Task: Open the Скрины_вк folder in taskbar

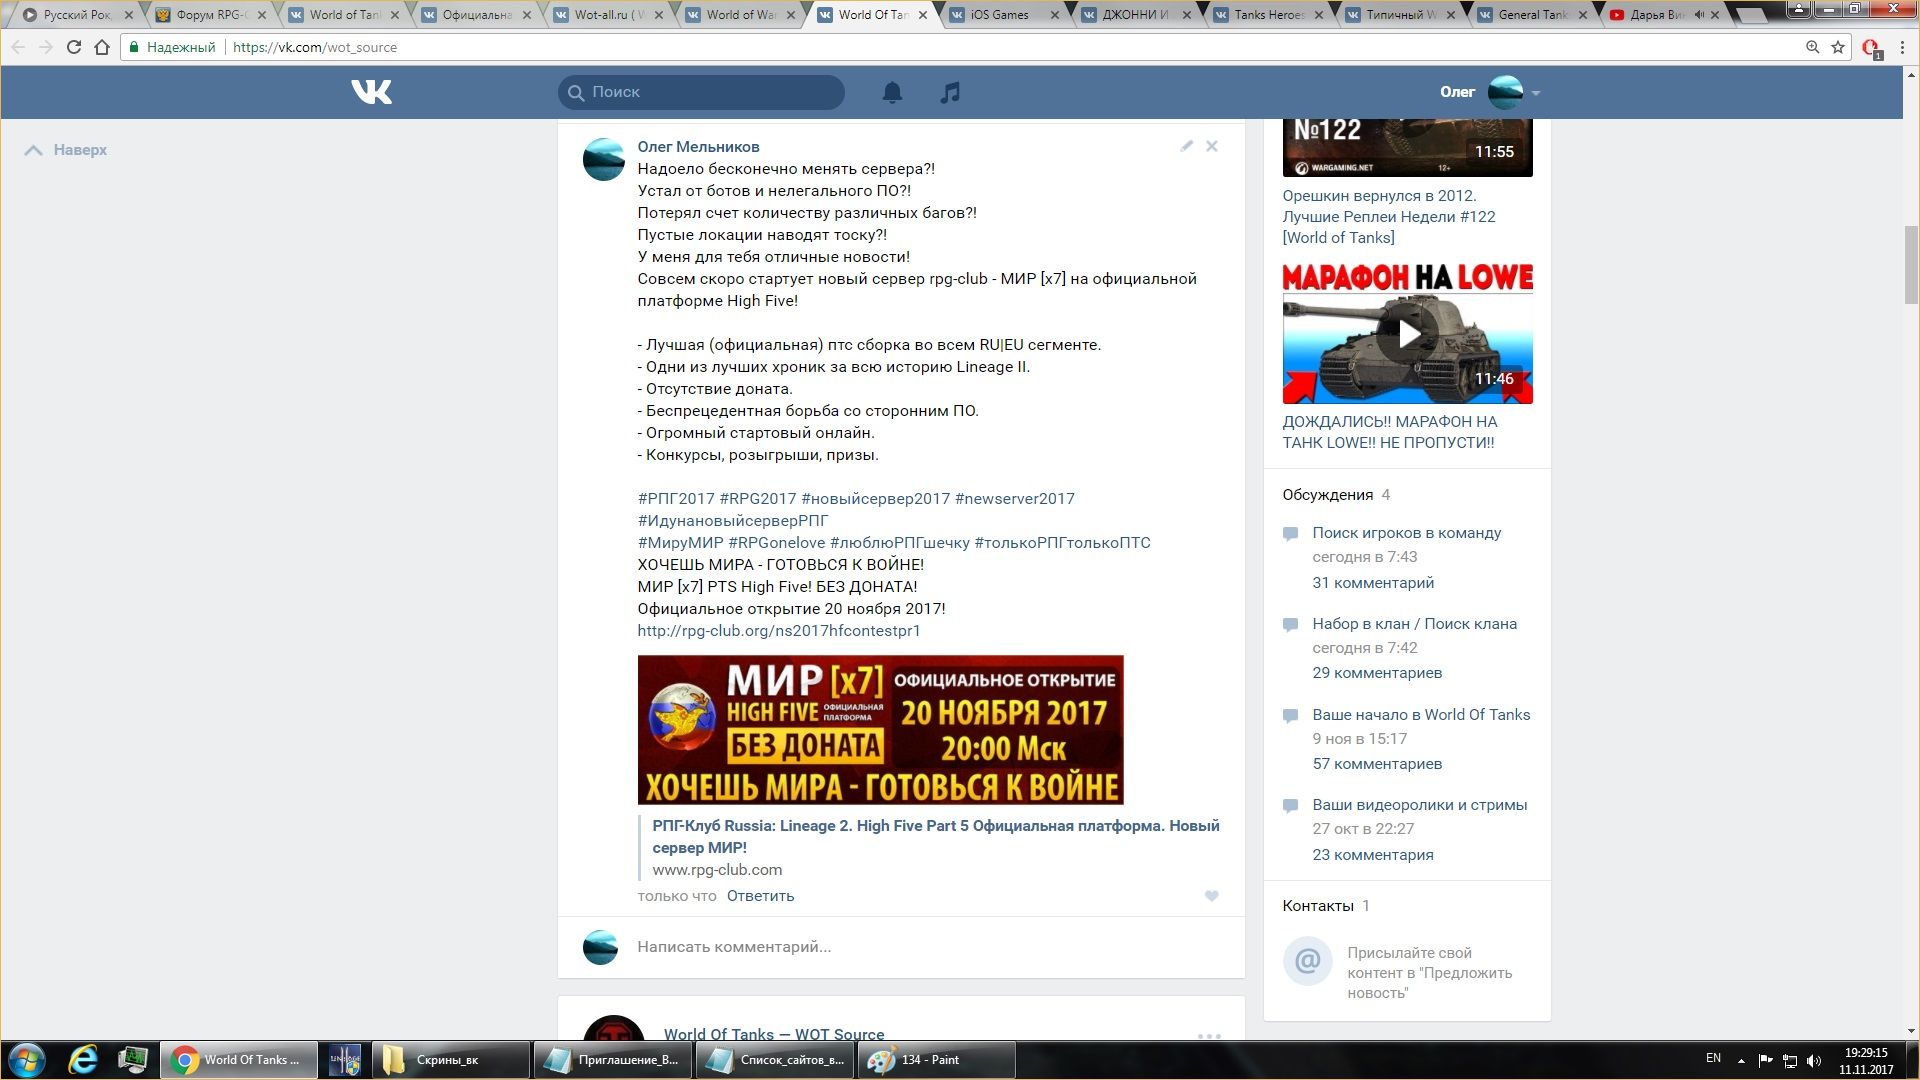Action: click(x=450, y=1060)
